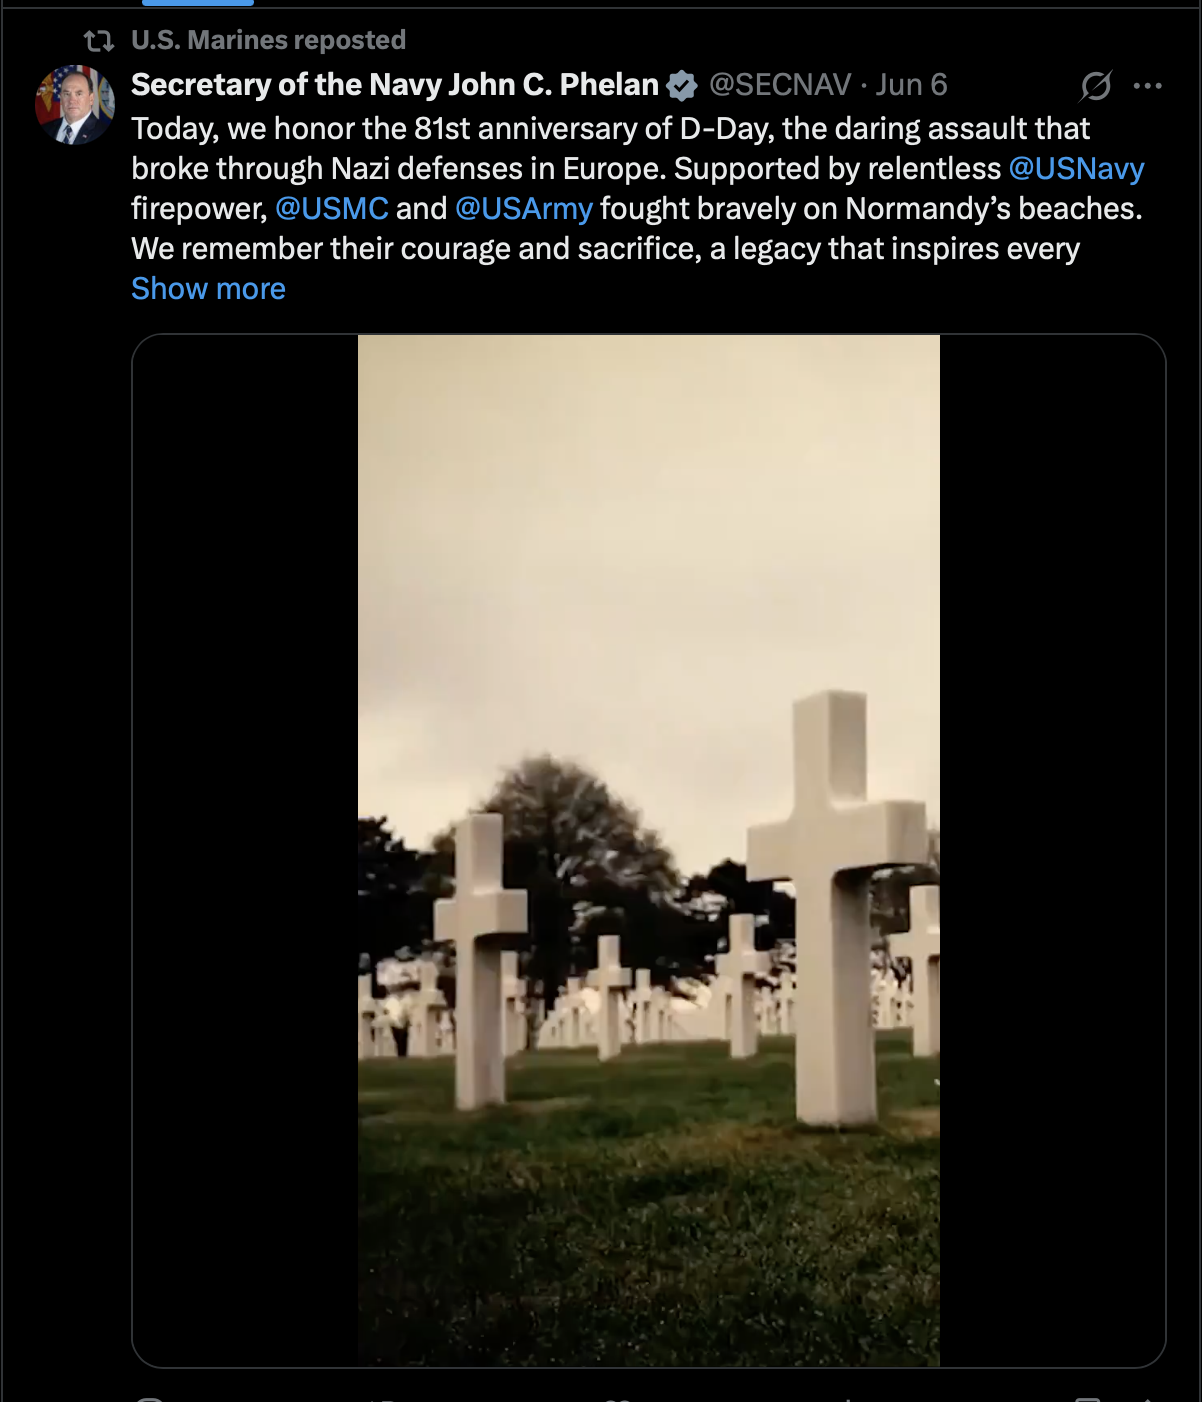Open the Secretary of the Navy profile avatar
The width and height of the screenshot is (1202, 1402).
click(75, 105)
